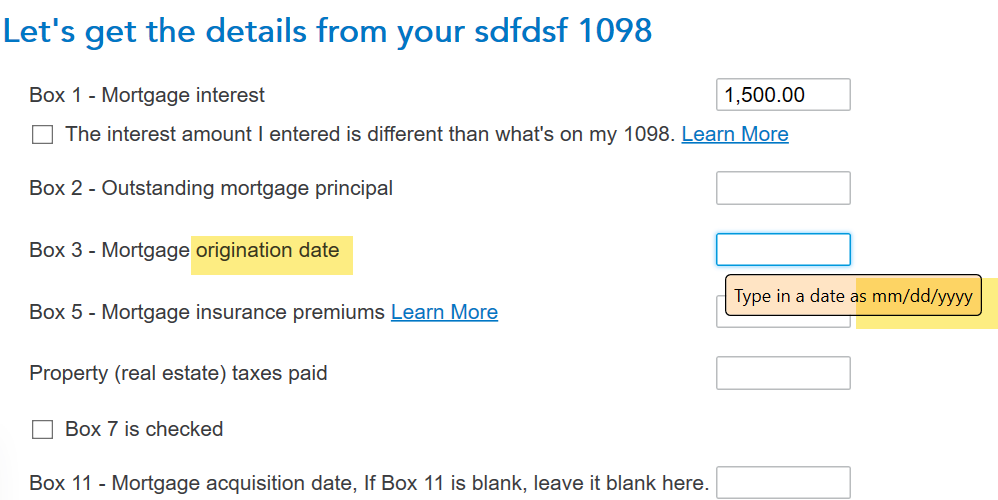This screenshot has width=998, height=500.
Task: Click the 'interest amount I entered is different' text
Action: click(x=370, y=134)
